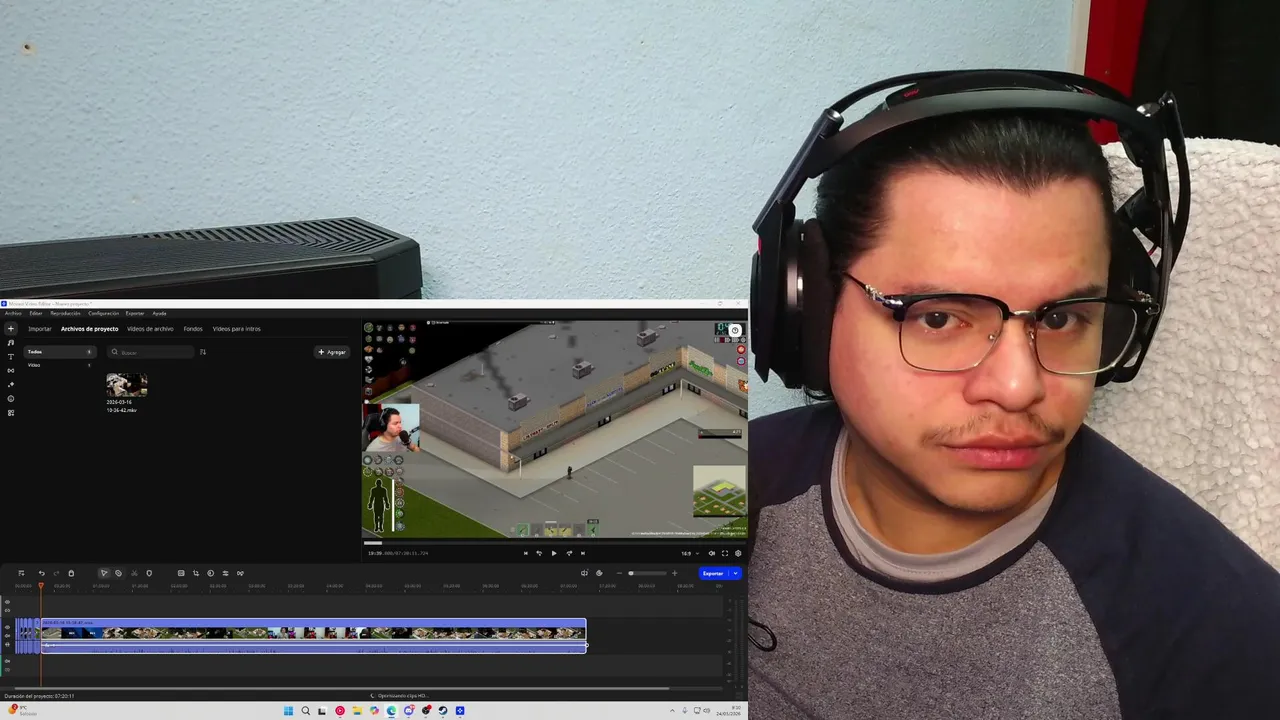
Task: Open the More tools grid icon in sidebar
Action: point(11,413)
